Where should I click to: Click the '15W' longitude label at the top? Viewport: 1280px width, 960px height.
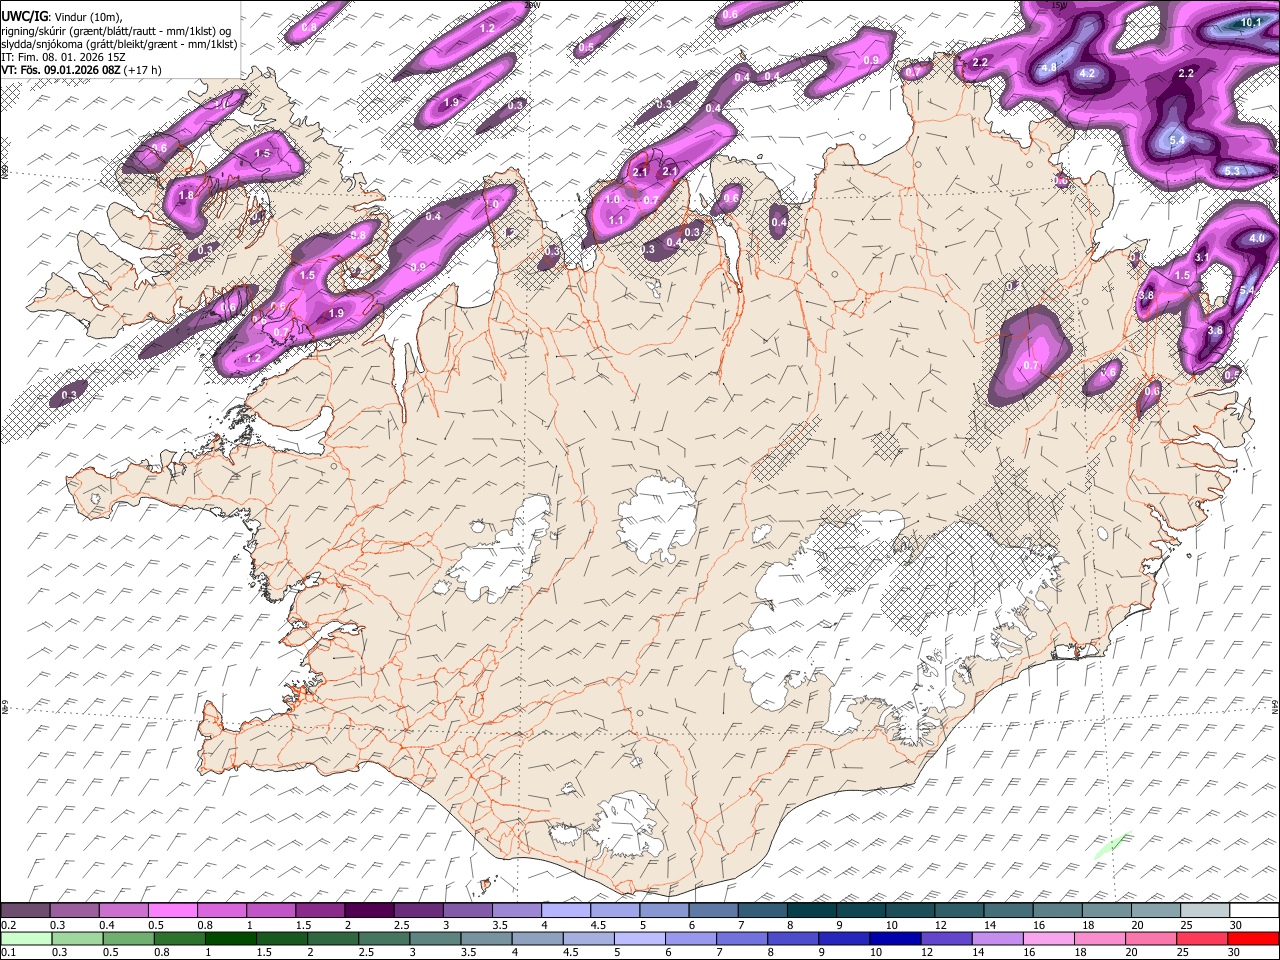(x=1058, y=5)
